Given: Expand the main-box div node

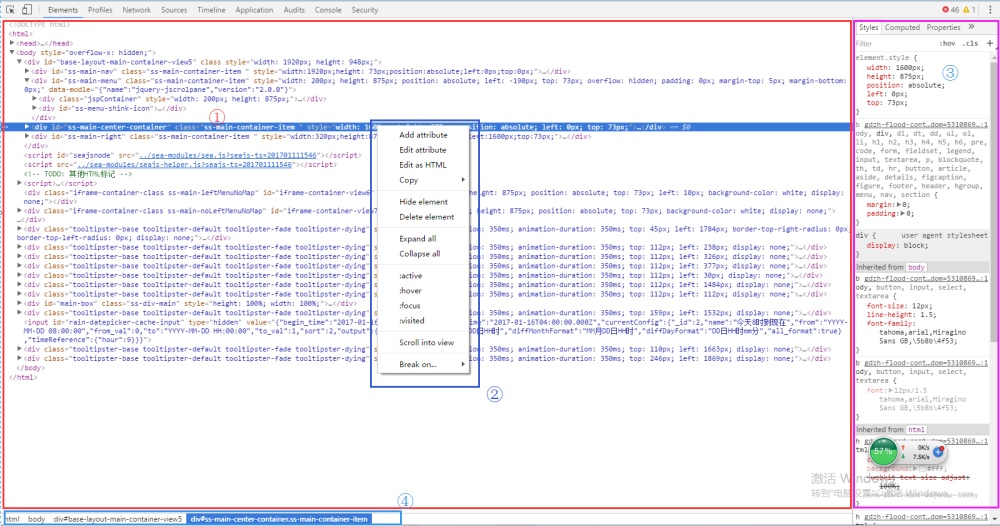Looking at the screenshot, I should click(20, 303).
